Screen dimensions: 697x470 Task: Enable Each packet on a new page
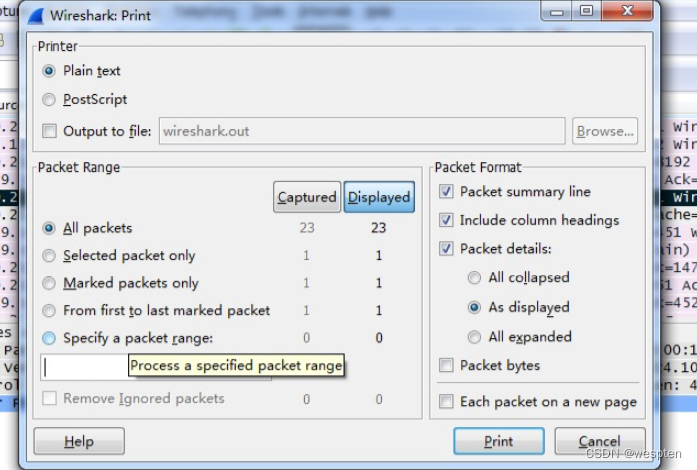coord(446,402)
